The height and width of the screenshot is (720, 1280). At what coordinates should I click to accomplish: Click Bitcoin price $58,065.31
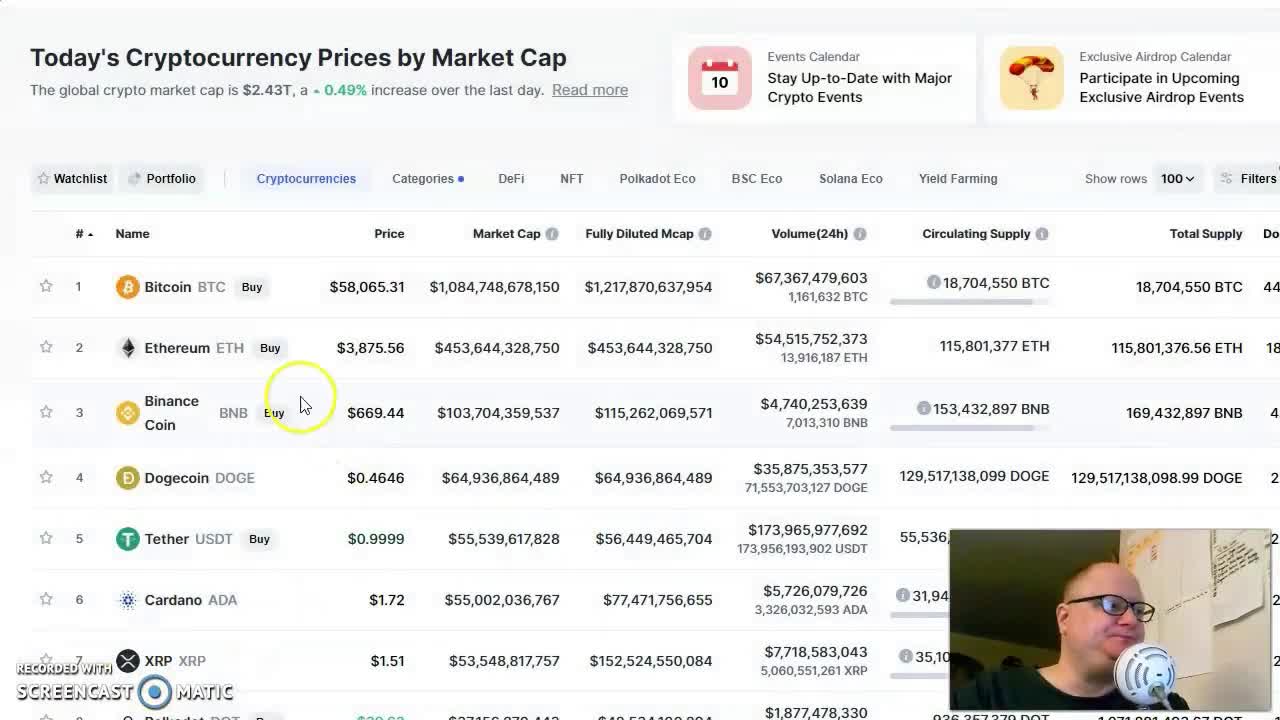pos(367,287)
